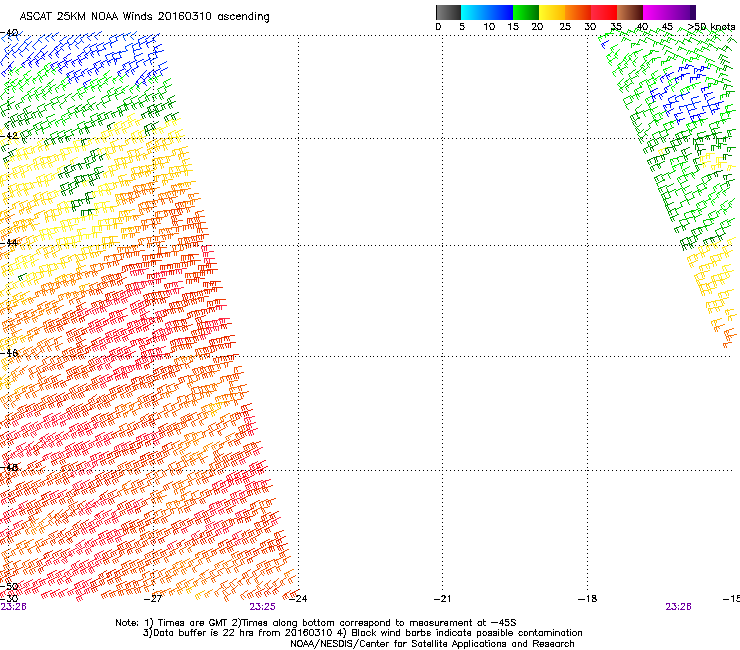Click the '10' legend scale number
This screenshot has width=740, height=650.
coord(489,27)
